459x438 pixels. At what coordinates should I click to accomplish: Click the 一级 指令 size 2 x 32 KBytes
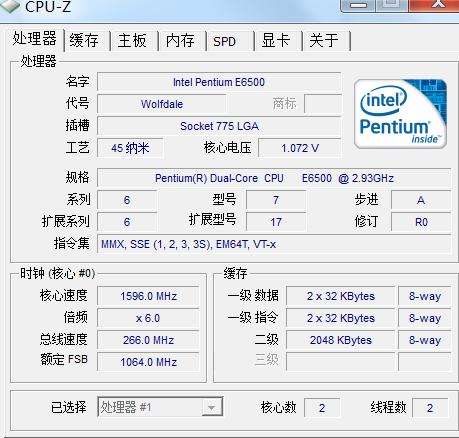pyautogui.click(x=341, y=318)
